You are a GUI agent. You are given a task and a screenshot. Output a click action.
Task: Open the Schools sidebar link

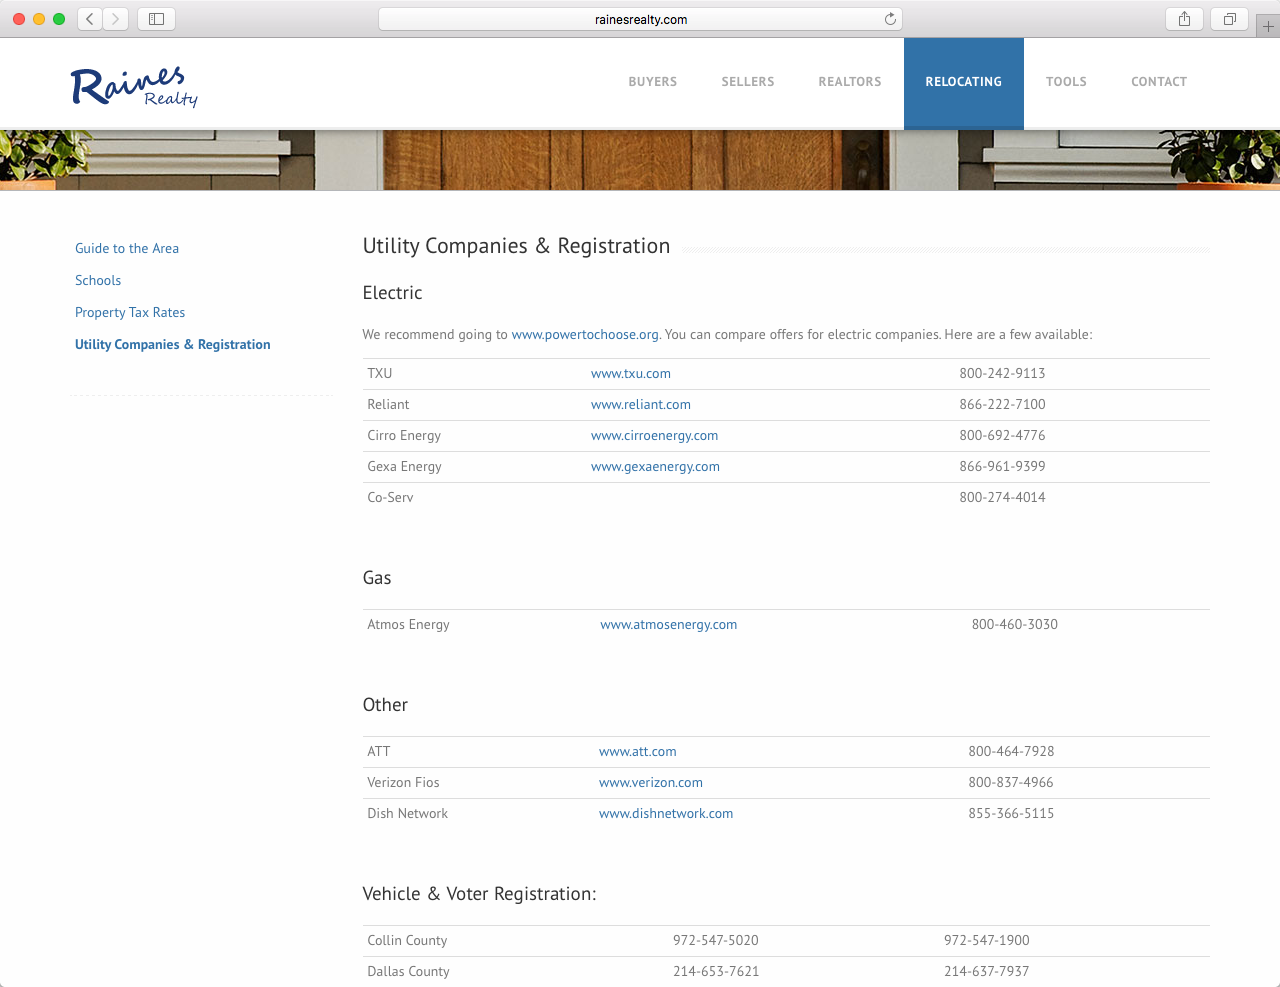click(98, 280)
